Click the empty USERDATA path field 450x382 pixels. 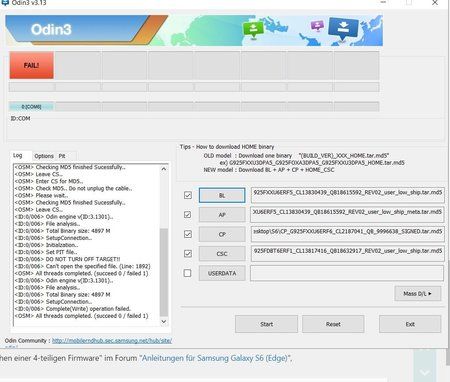[347, 273]
